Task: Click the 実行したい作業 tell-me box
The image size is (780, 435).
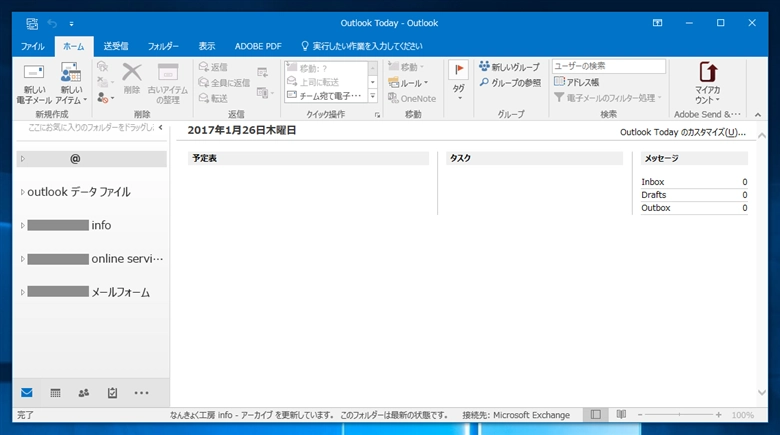Action: [362, 46]
